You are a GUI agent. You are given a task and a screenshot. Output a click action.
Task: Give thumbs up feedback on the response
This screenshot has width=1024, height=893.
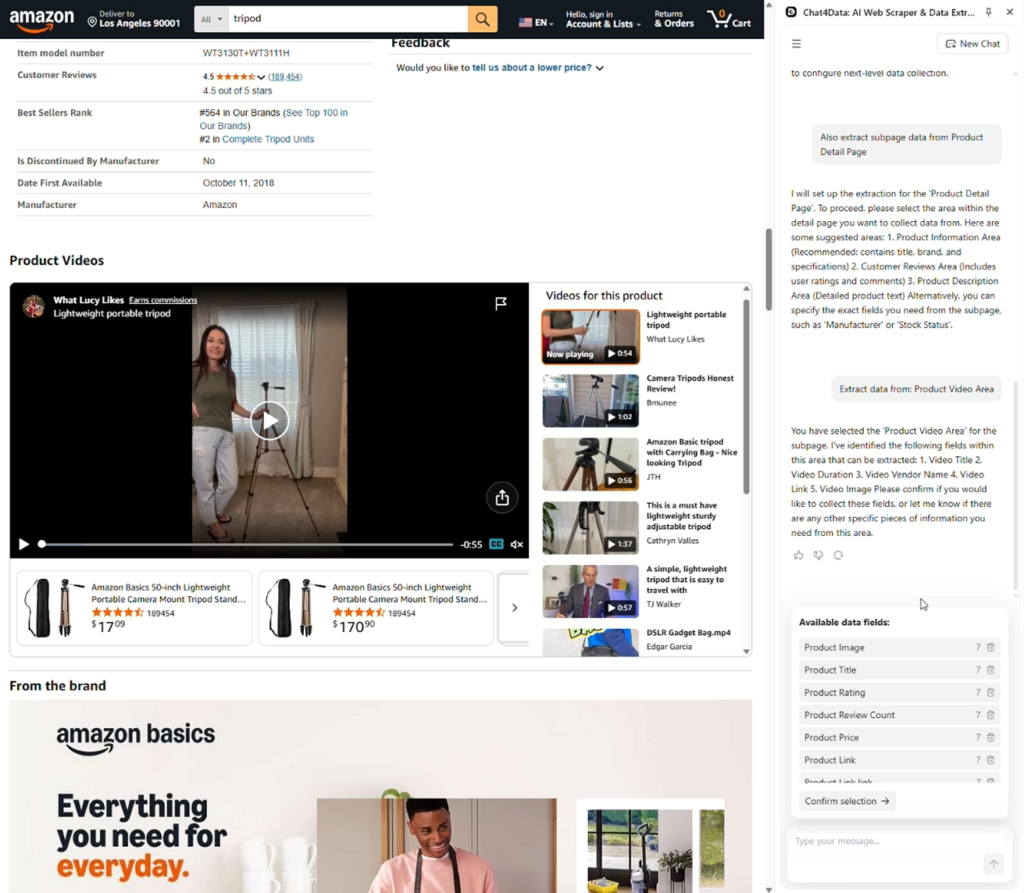pos(798,555)
